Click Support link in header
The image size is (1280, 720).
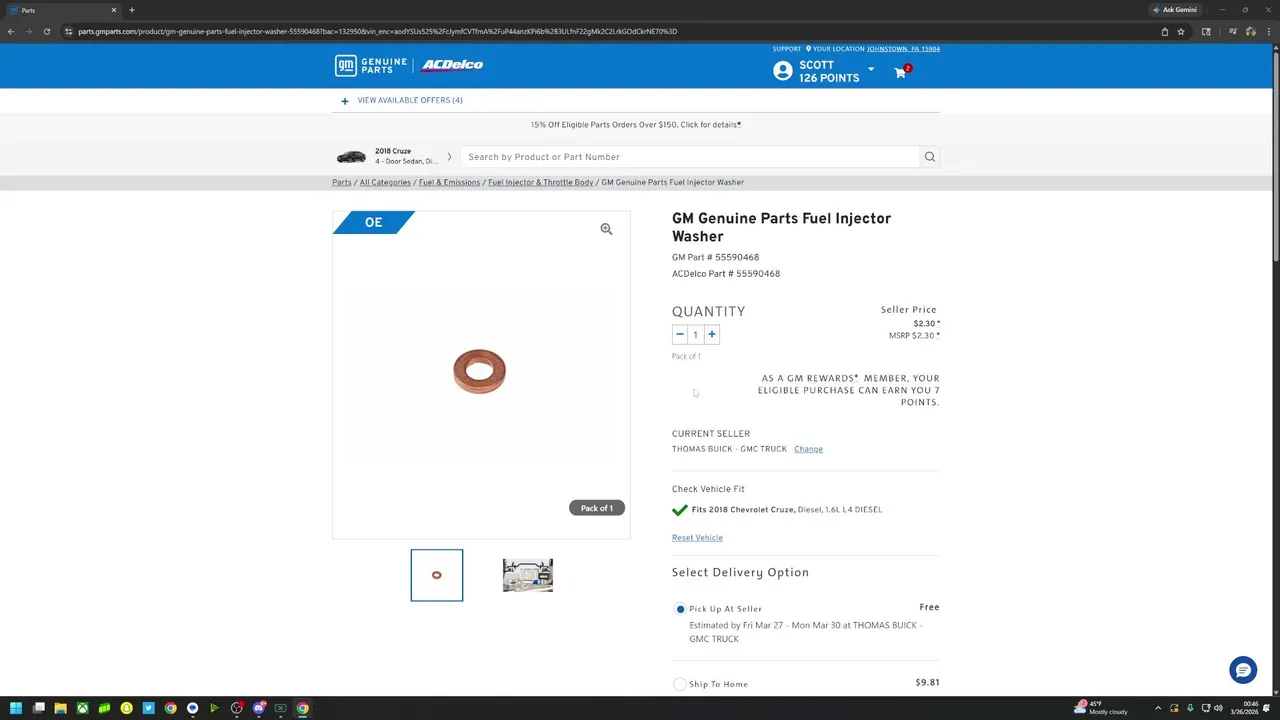click(x=787, y=49)
